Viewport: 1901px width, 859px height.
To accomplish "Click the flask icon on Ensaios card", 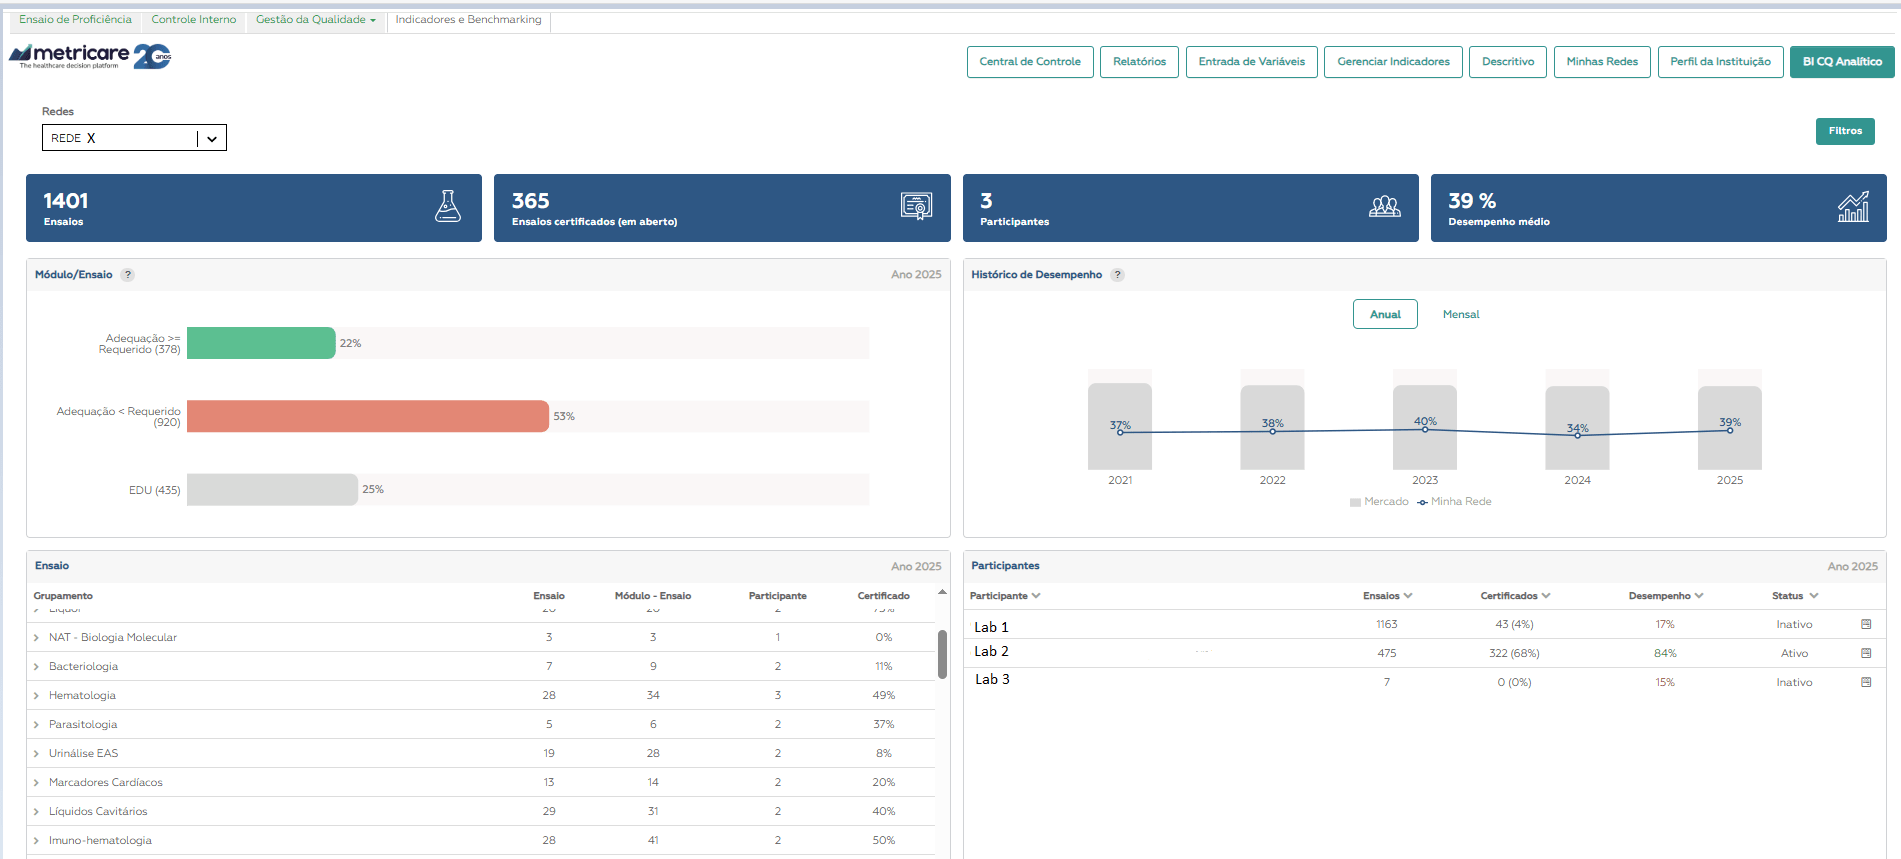I will pyautogui.click(x=448, y=207).
